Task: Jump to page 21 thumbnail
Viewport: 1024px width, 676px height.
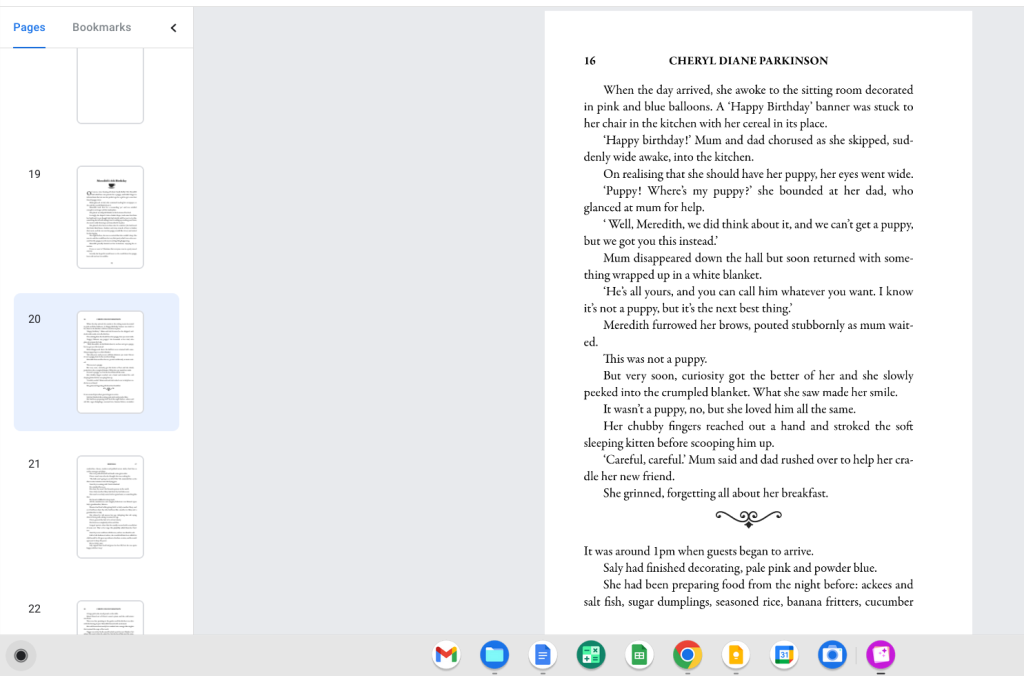Action: click(x=110, y=507)
